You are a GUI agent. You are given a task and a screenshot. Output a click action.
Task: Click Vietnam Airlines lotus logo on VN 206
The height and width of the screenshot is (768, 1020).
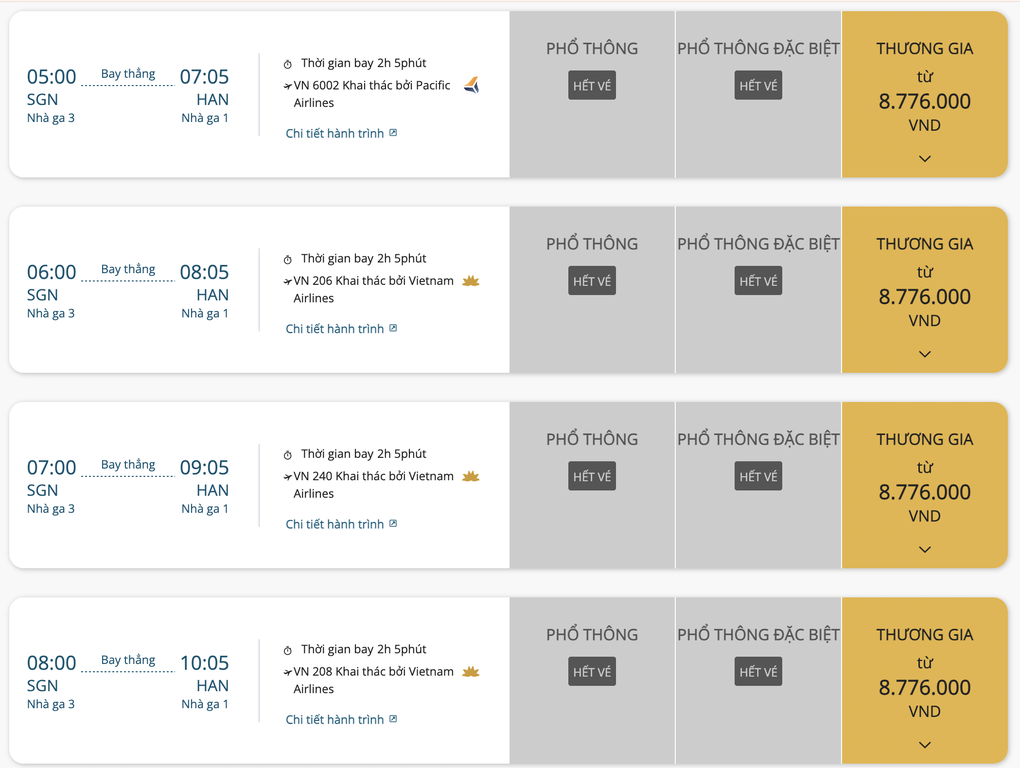tap(471, 281)
